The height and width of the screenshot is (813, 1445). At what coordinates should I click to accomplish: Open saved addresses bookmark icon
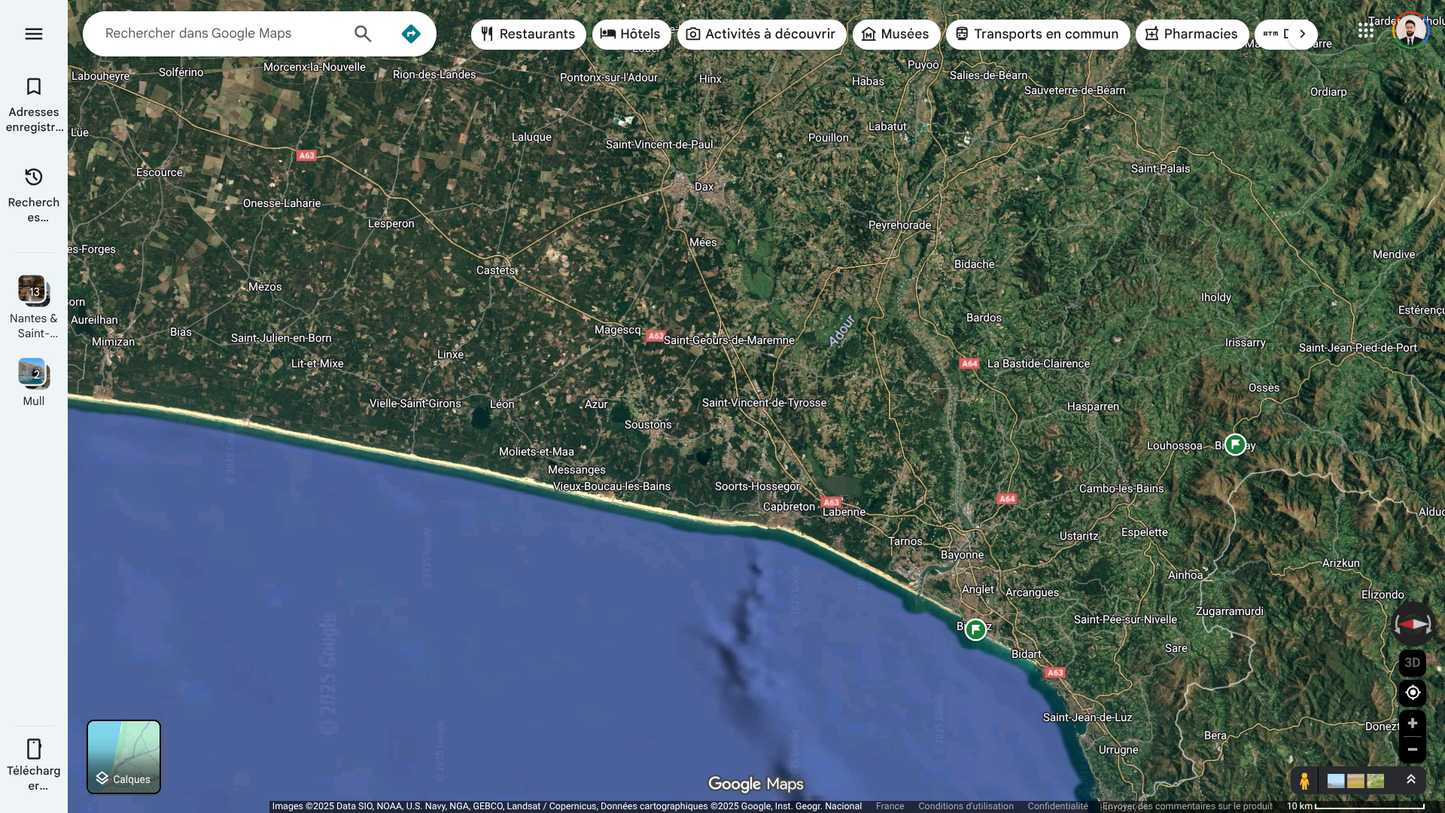tap(33, 88)
